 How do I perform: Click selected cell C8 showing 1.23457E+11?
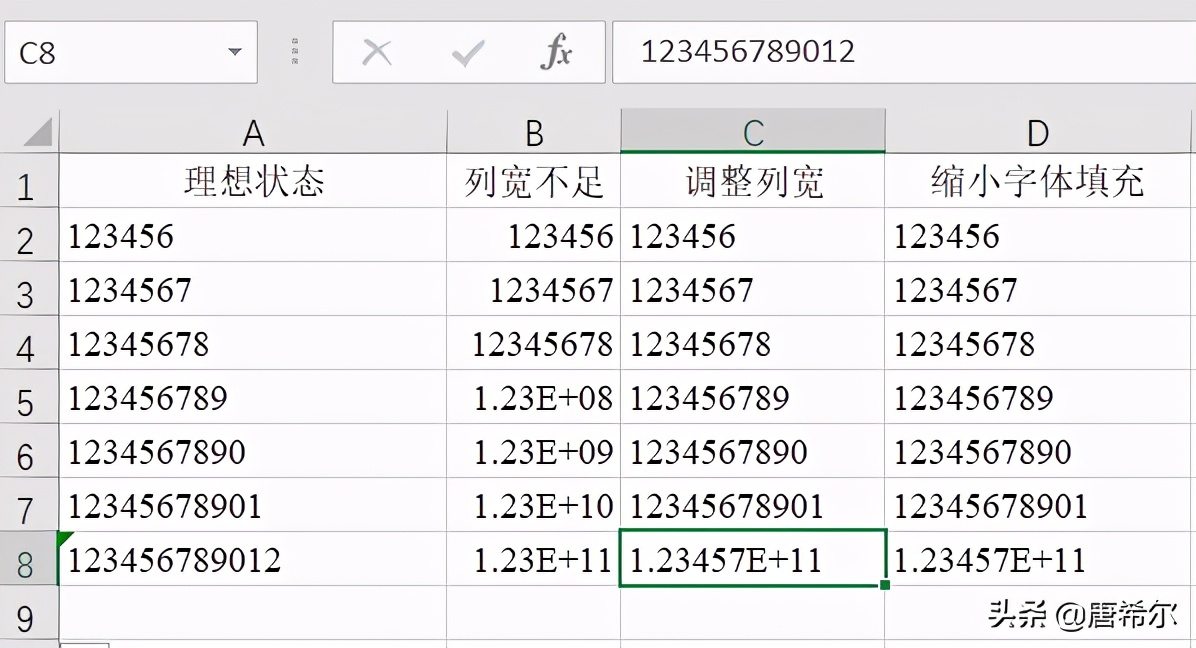tap(753, 560)
